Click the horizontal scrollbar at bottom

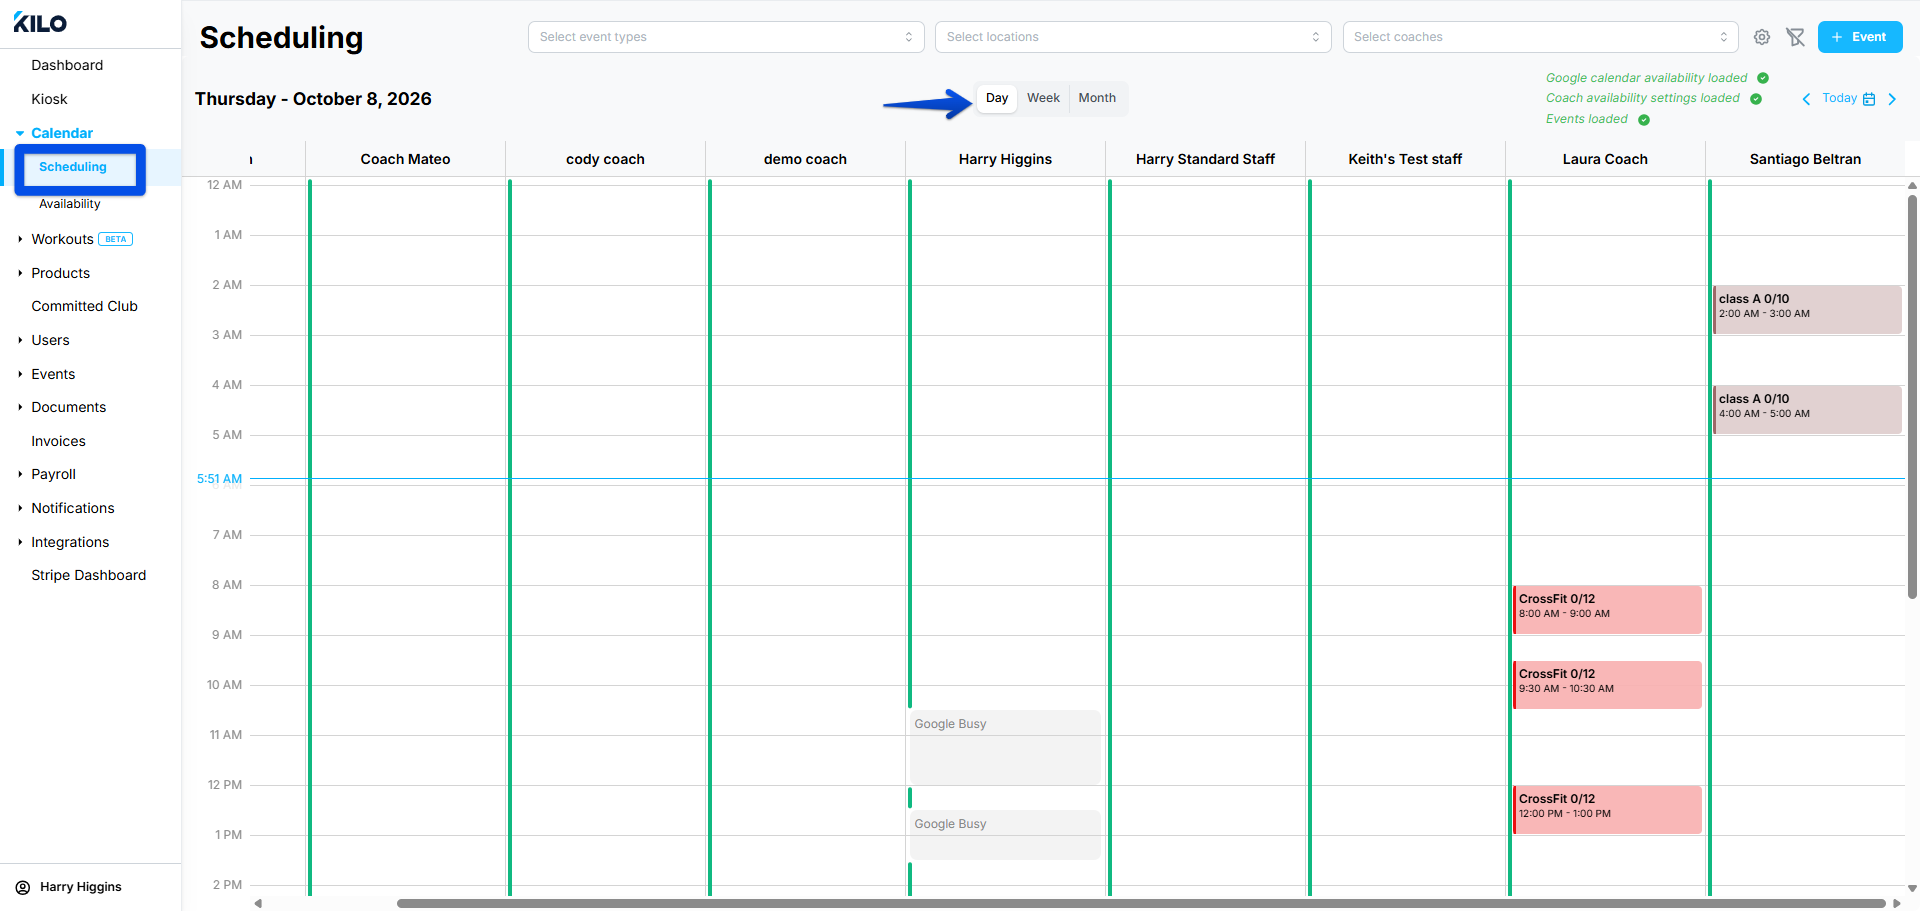[1141, 903]
